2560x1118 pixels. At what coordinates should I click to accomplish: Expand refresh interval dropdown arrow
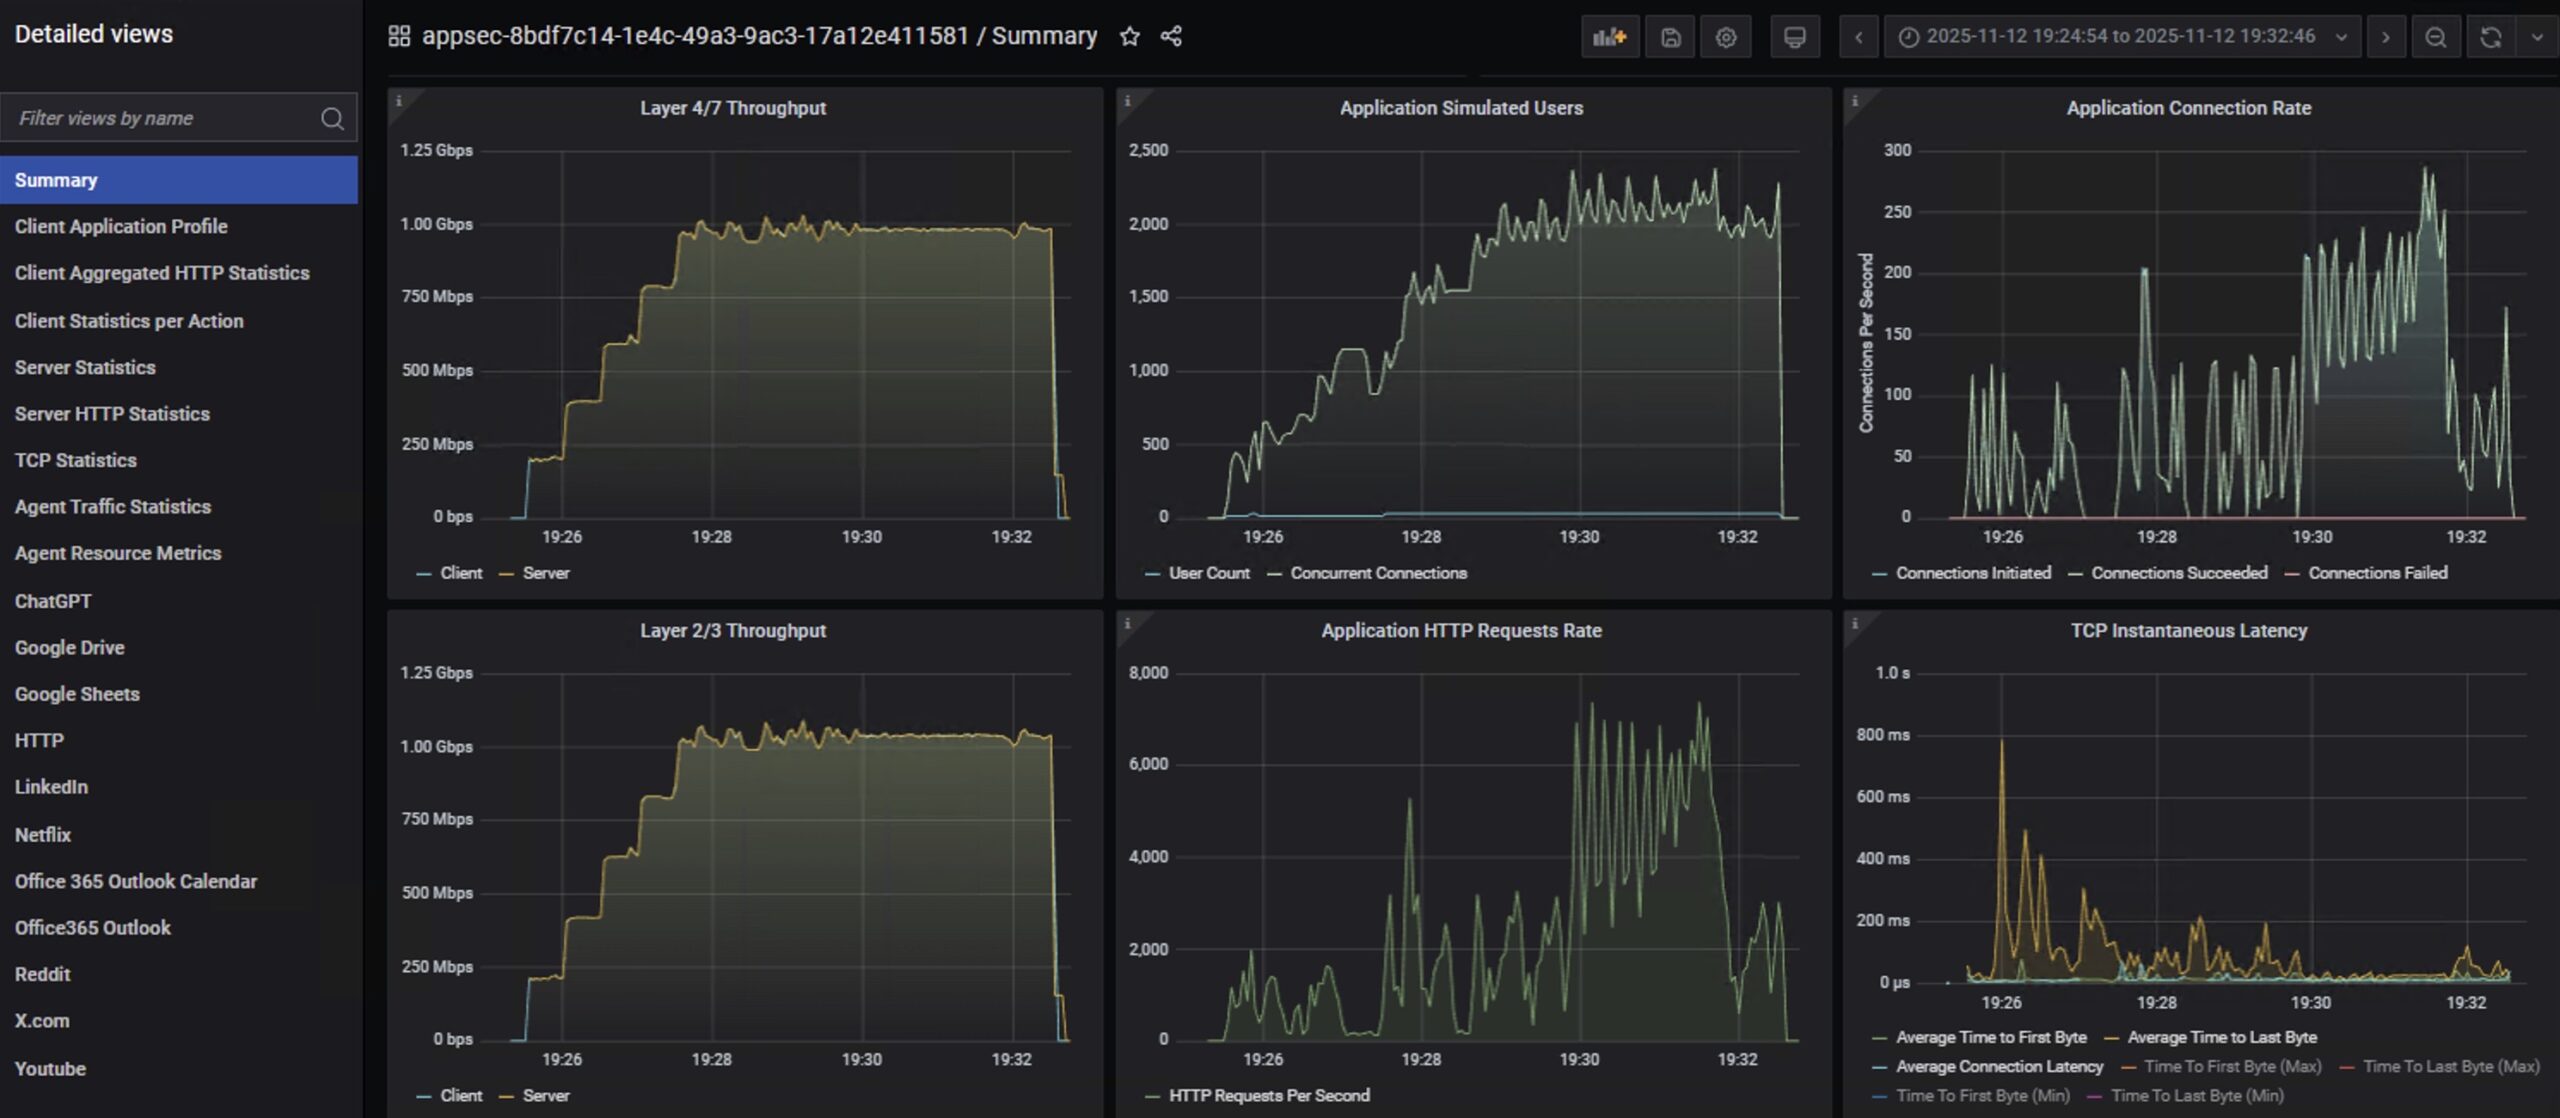coord(2537,38)
